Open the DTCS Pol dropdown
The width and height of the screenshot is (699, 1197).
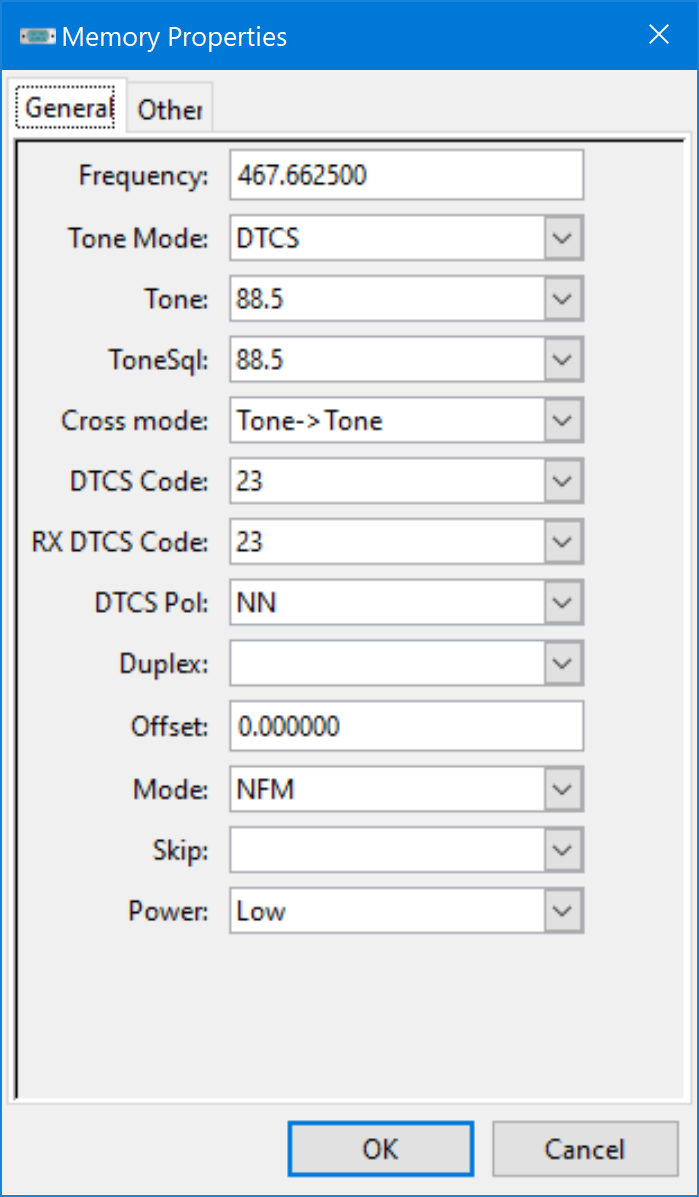point(564,603)
